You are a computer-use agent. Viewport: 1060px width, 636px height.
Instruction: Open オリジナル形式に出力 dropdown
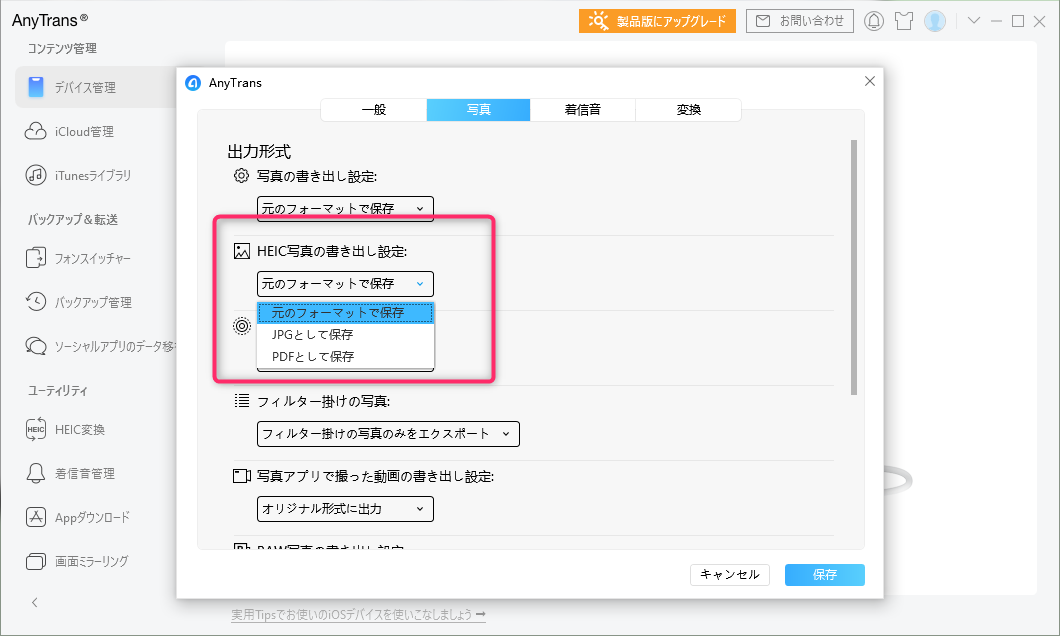[345, 509]
